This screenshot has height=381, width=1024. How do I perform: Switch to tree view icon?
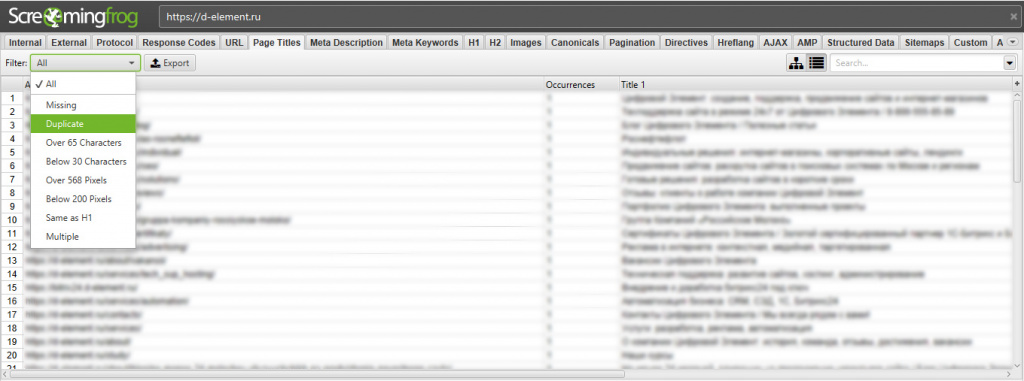[x=795, y=63]
